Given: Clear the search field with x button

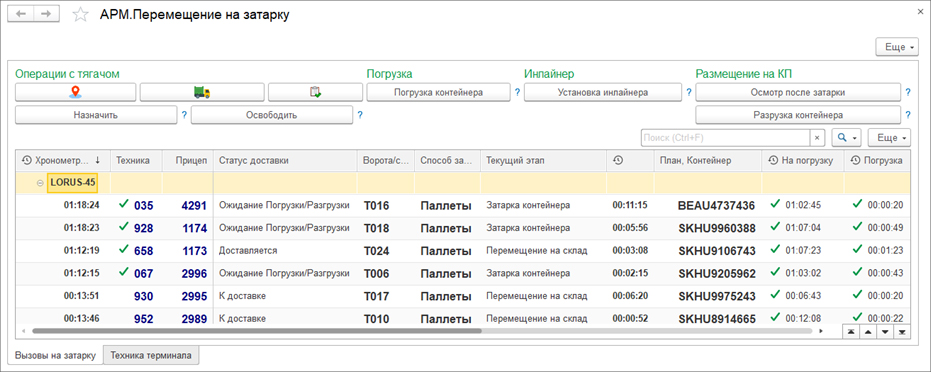Looking at the screenshot, I should pyautogui.click(x=817, y=138).
